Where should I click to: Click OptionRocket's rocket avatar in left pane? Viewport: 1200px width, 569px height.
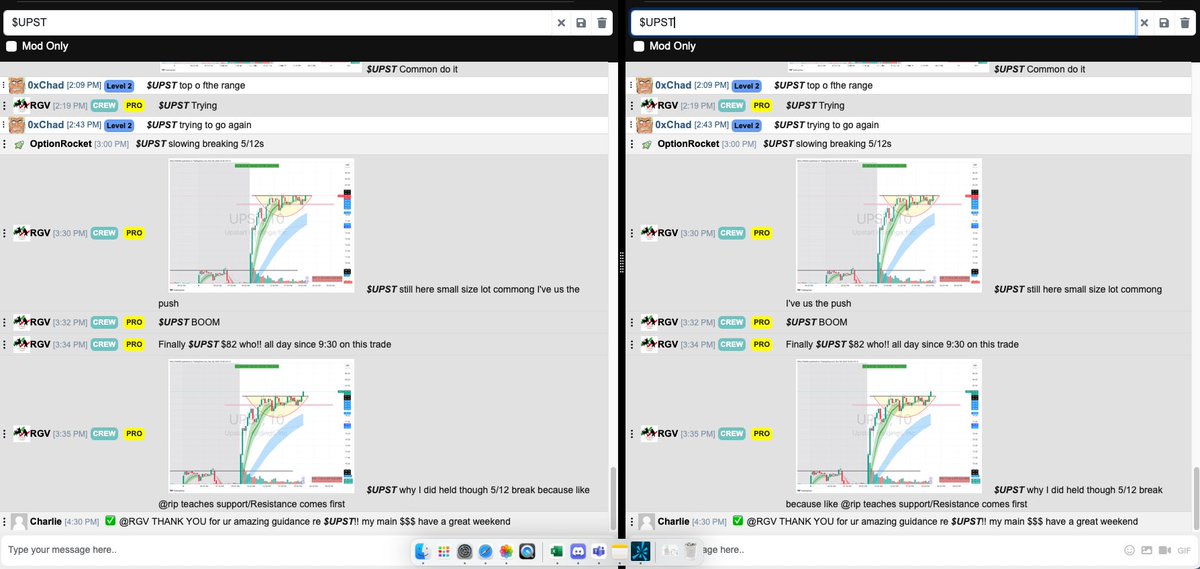coord(18,144)
